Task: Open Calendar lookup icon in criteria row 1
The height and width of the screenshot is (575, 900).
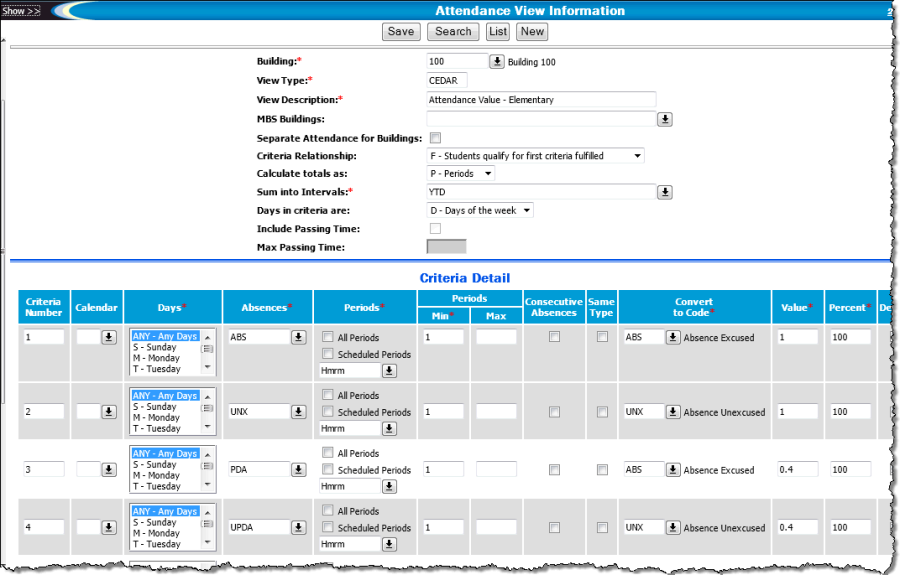Action: pyautogui.click(x=108, y=338)
